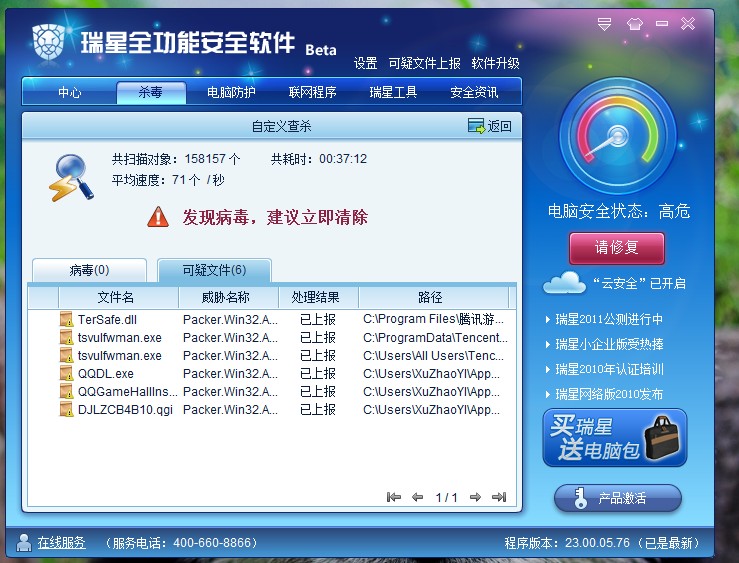Viewport: 739px width, 563px height.
Task: Go to last page arrow
Action: tap(499, 497)
